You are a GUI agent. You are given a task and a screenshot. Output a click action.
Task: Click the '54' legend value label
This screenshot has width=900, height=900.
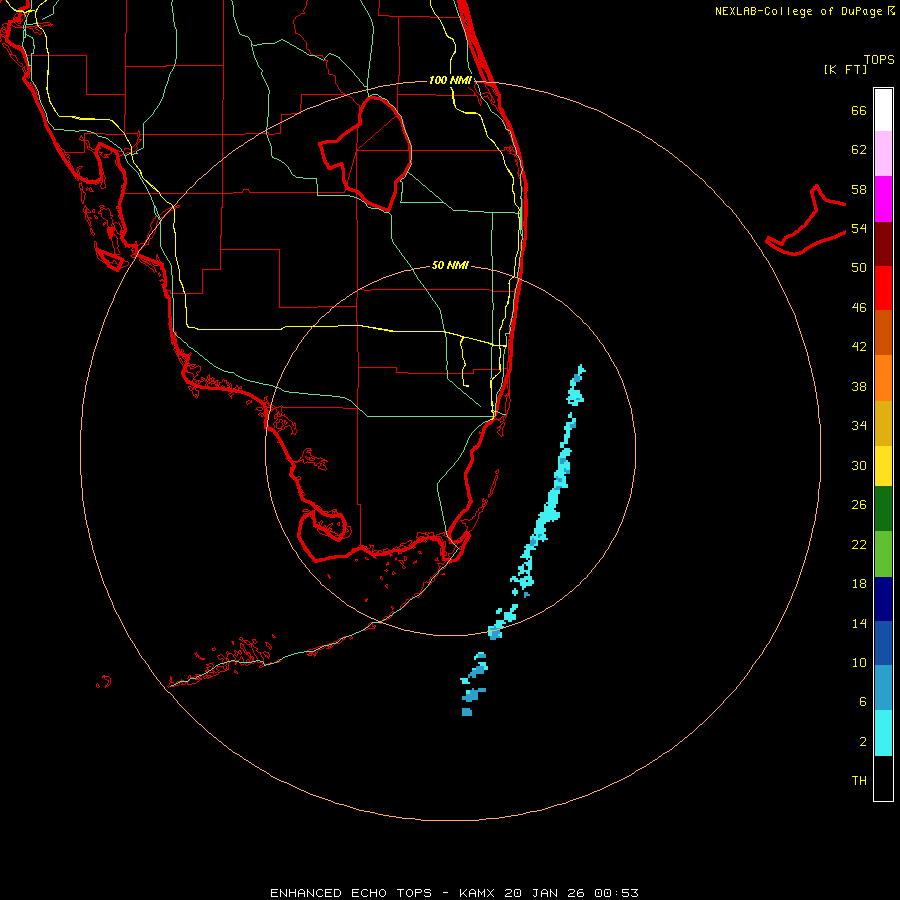(x=859, y=228)
